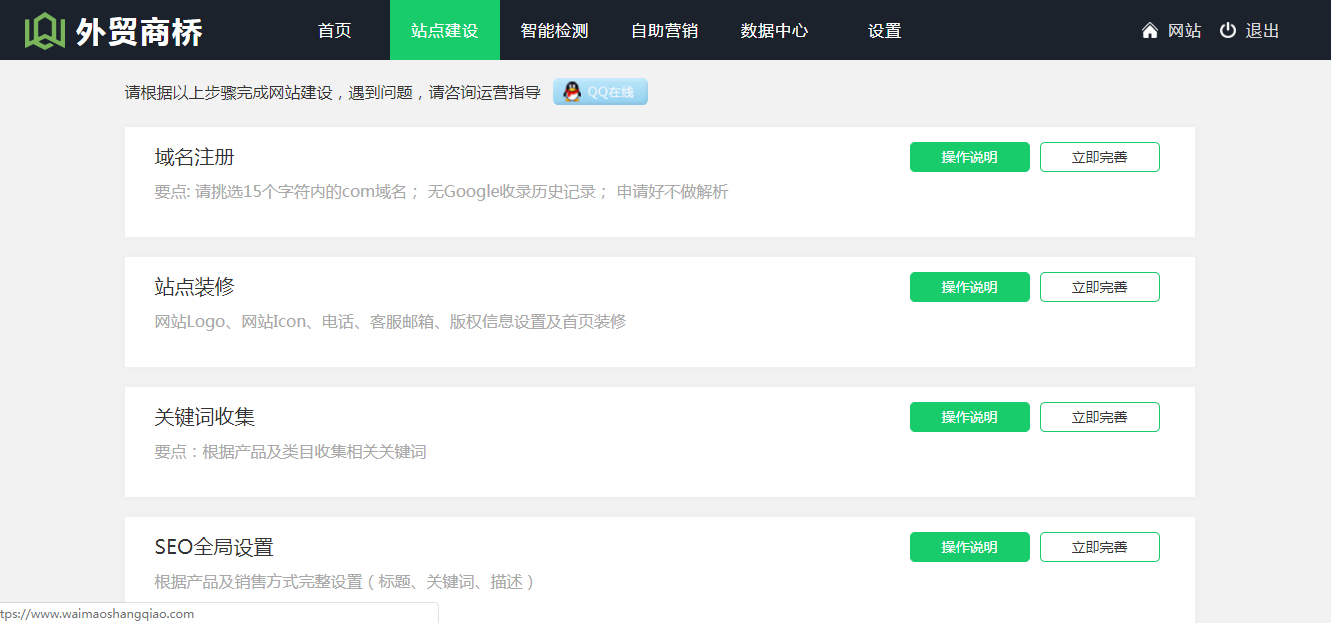
Task: Click the 网站 link text
Action: click(1184, 31)
